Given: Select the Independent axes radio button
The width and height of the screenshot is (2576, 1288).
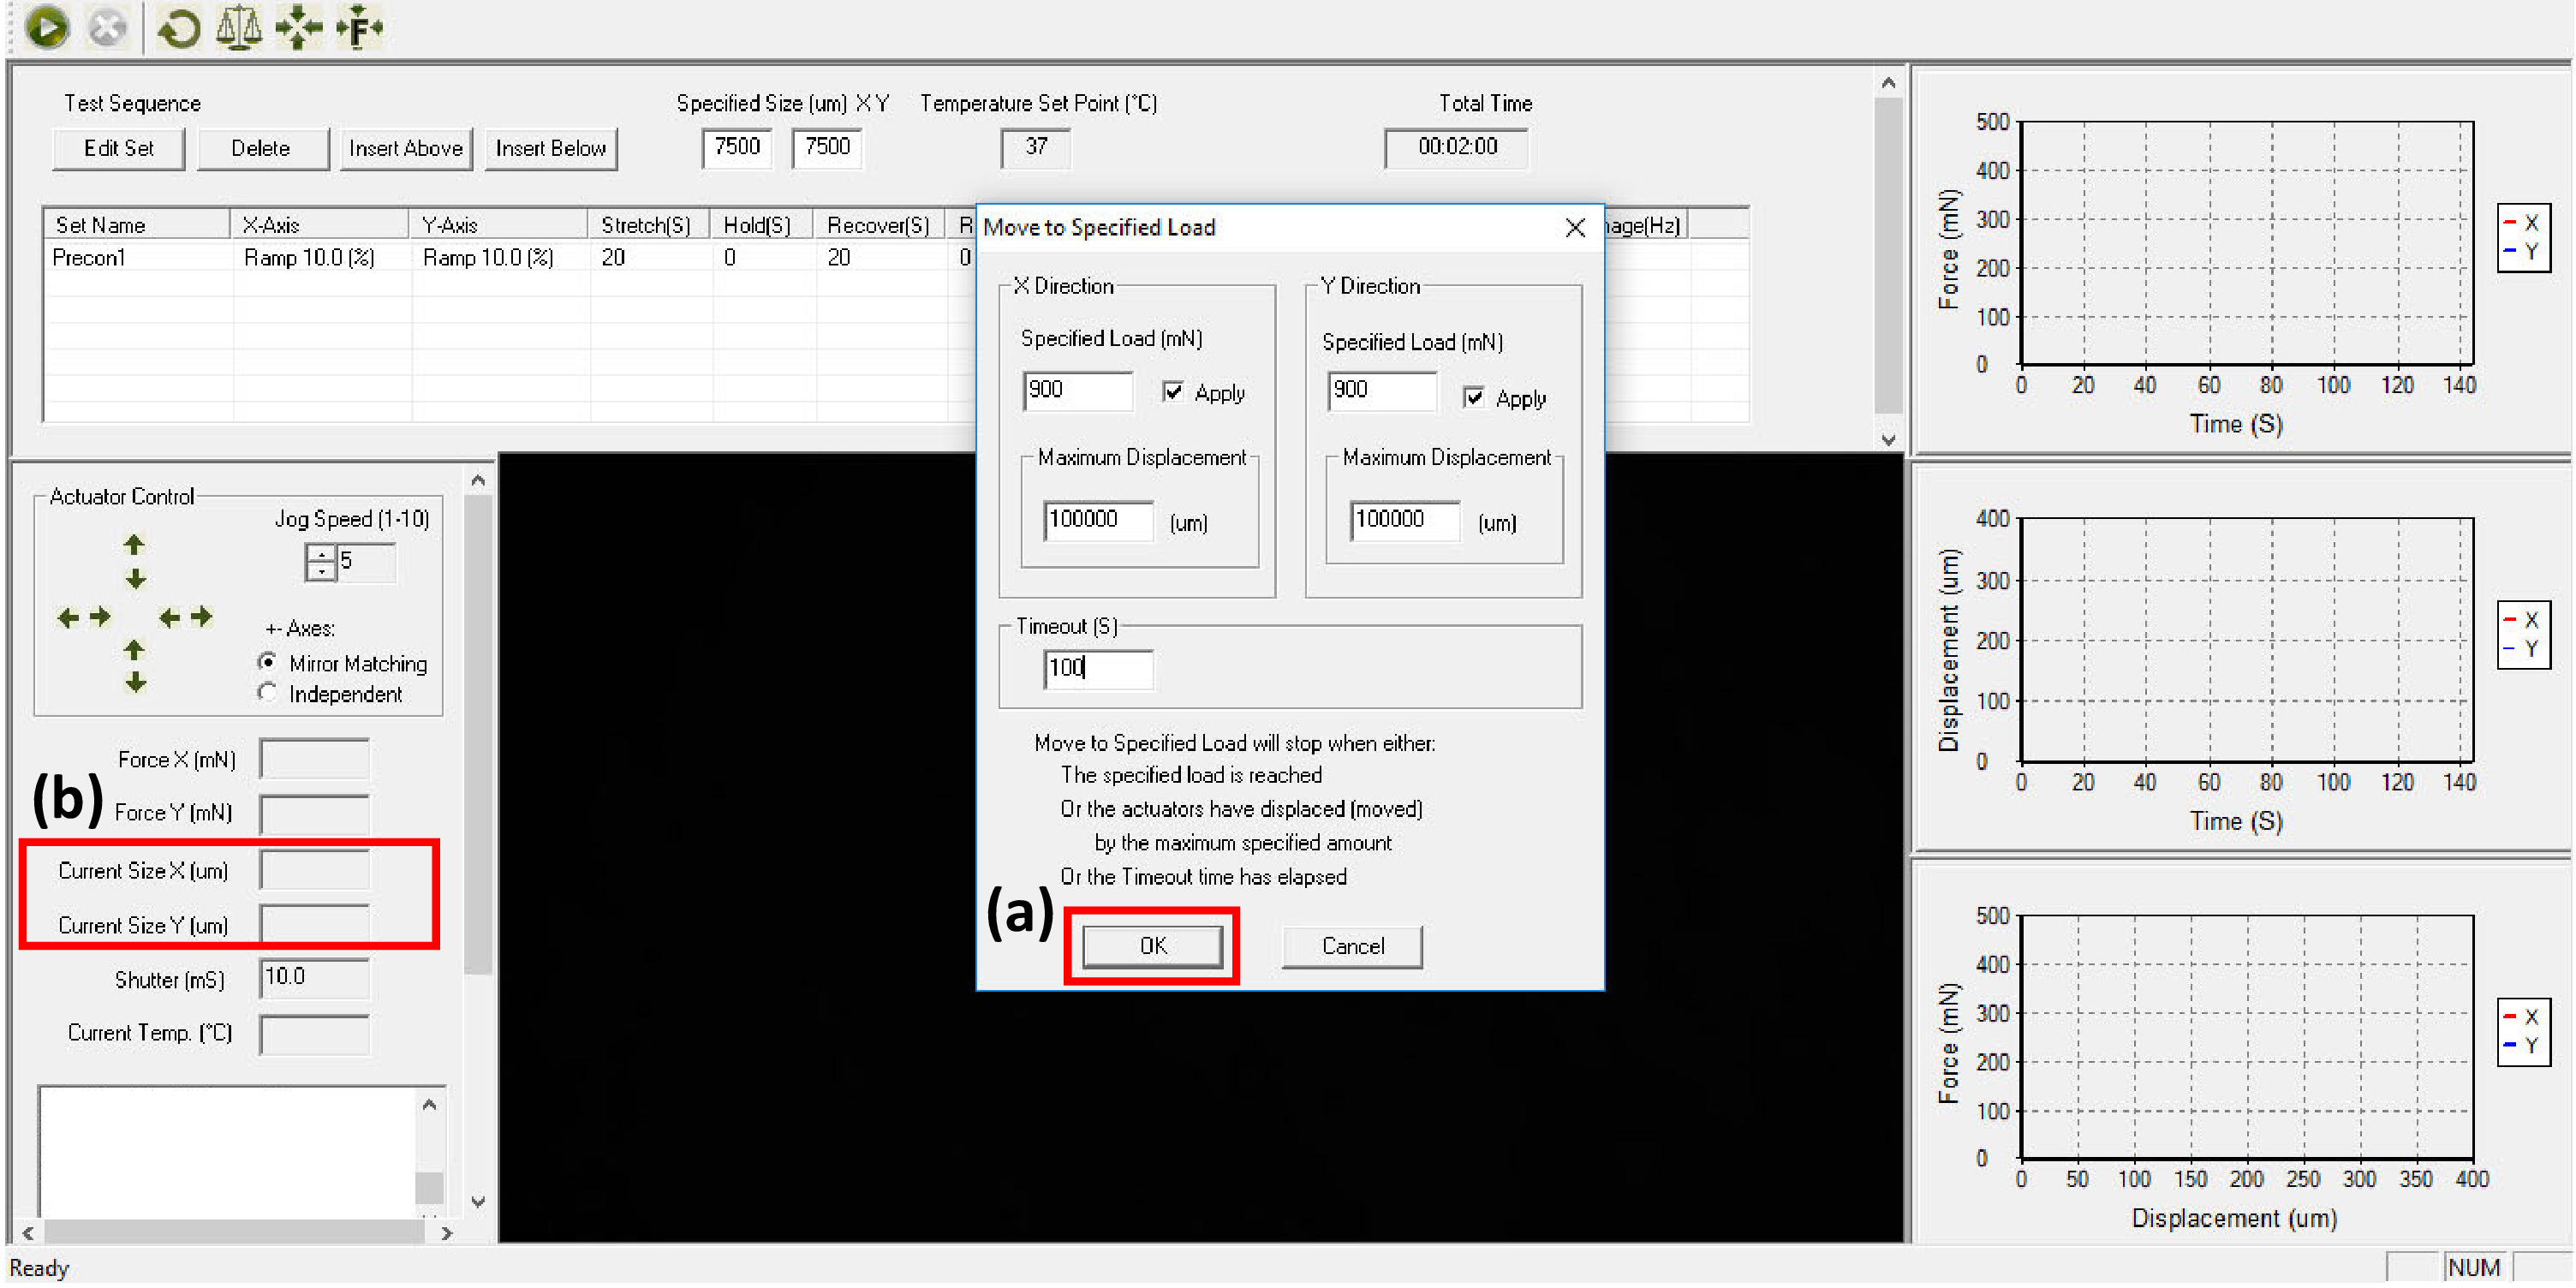Looking at the screenshot, I should (267, 693).
